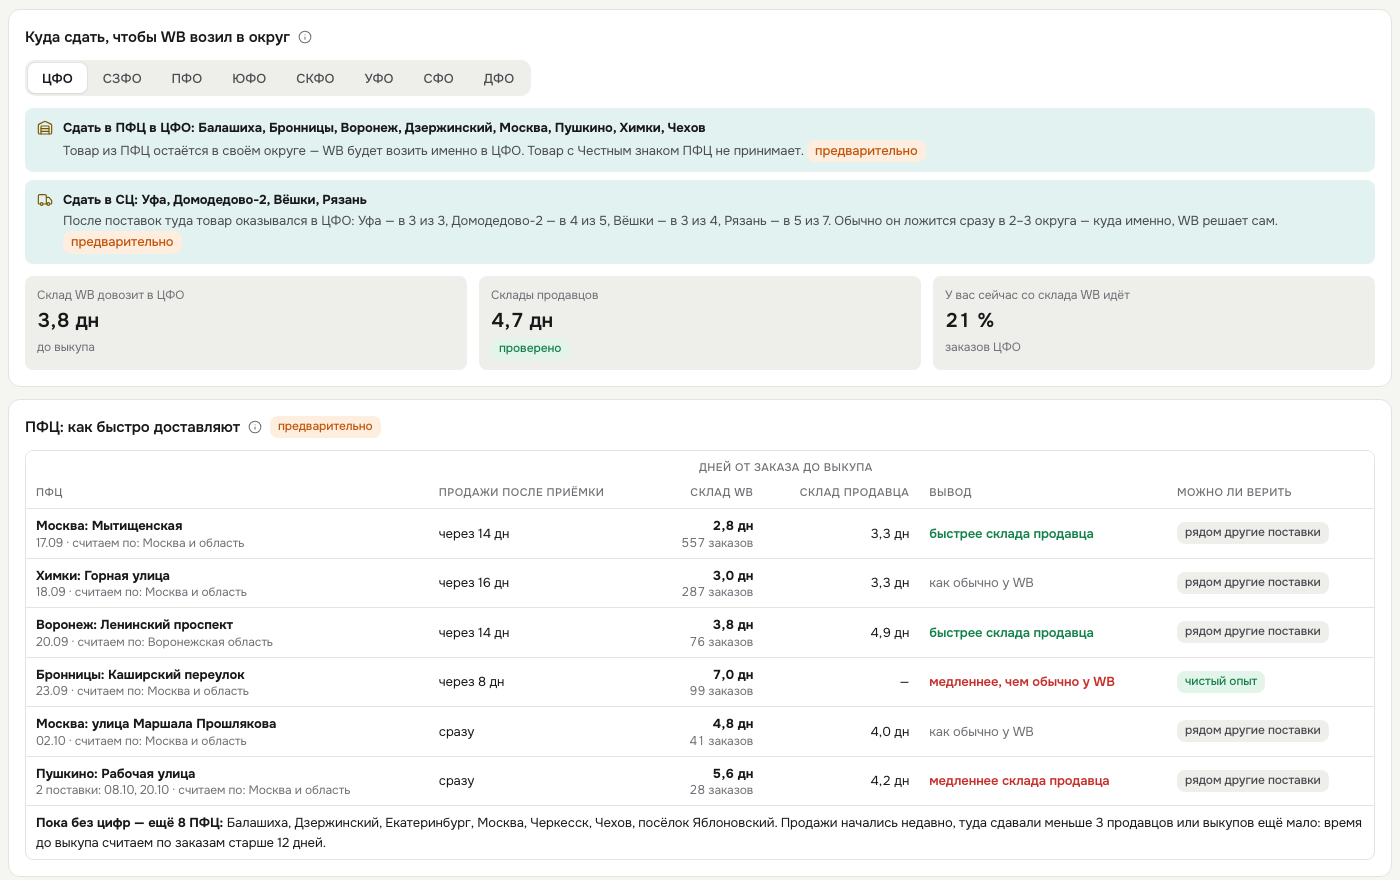Click the Воронеж: Ленинский проспект row name
1400x880 pixels.
134,625
